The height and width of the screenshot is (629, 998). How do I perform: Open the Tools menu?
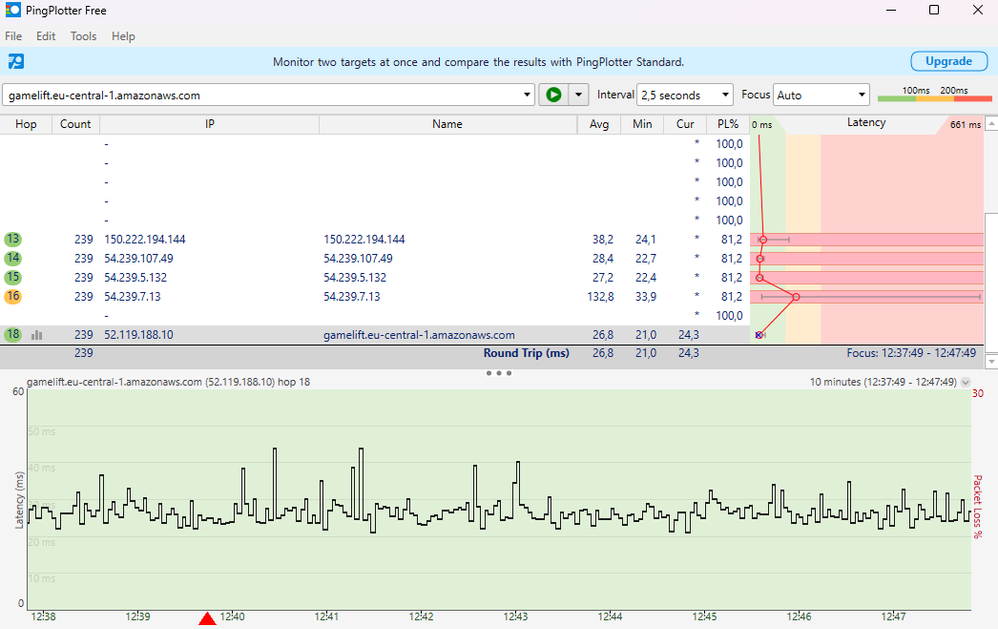click(83, 36)
